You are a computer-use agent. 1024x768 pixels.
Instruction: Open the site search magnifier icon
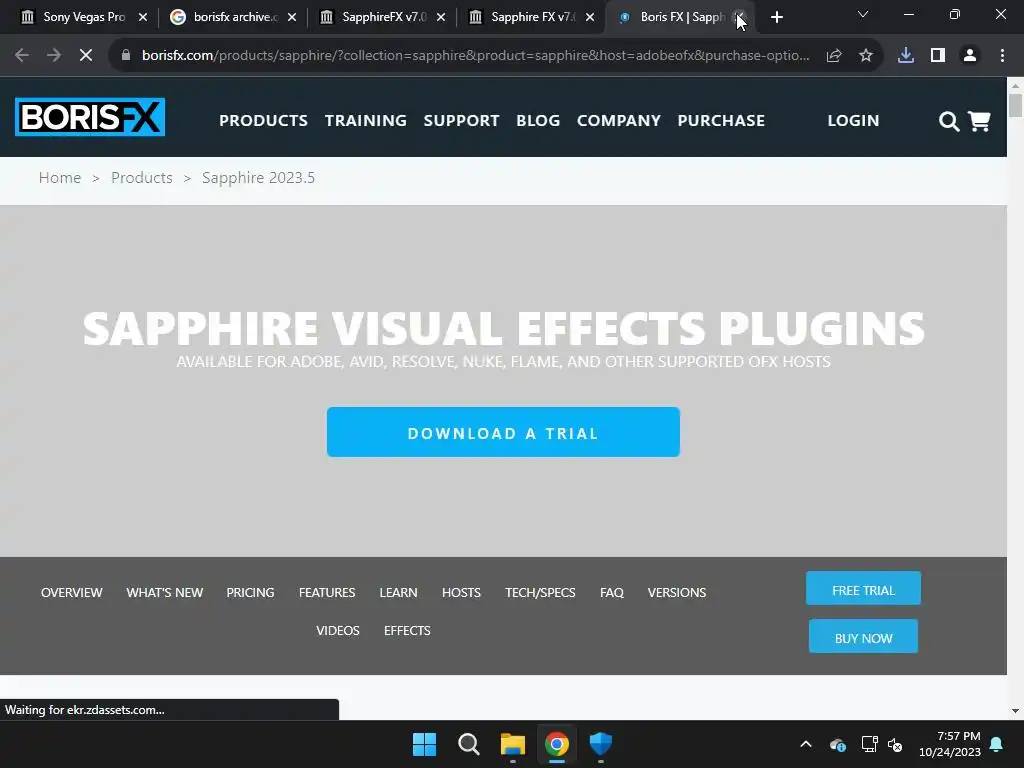[948, 121]
